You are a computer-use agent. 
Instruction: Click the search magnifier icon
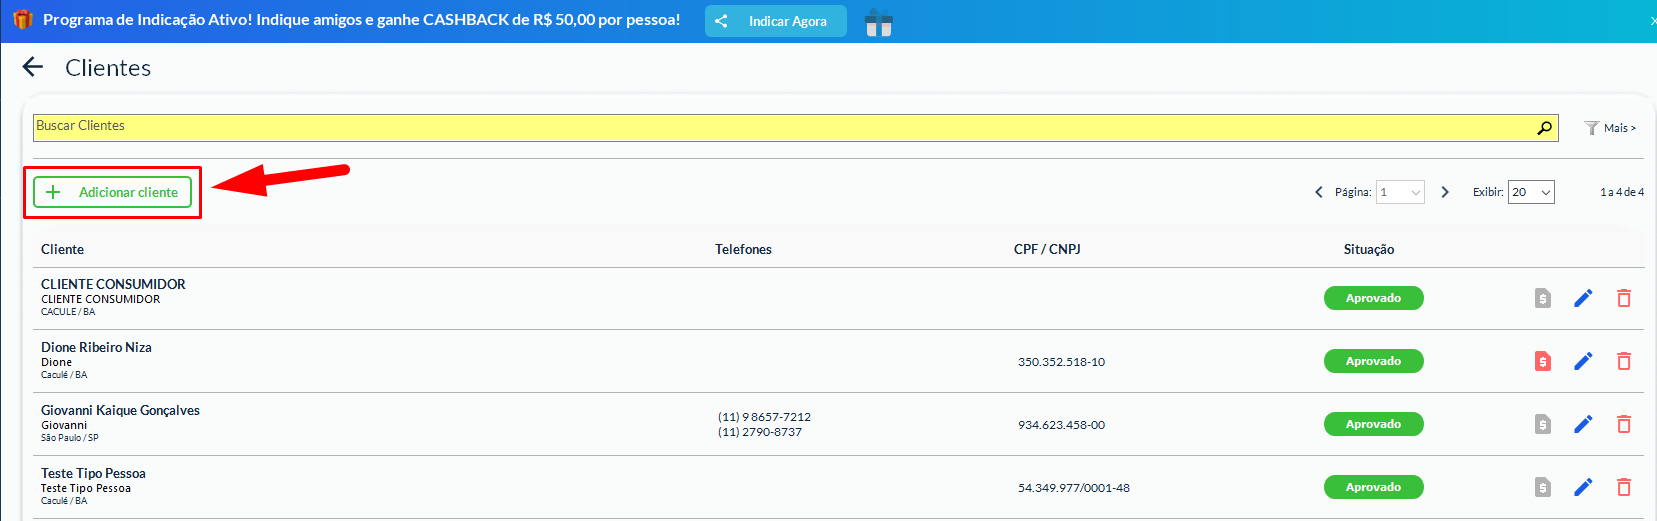1544,128
